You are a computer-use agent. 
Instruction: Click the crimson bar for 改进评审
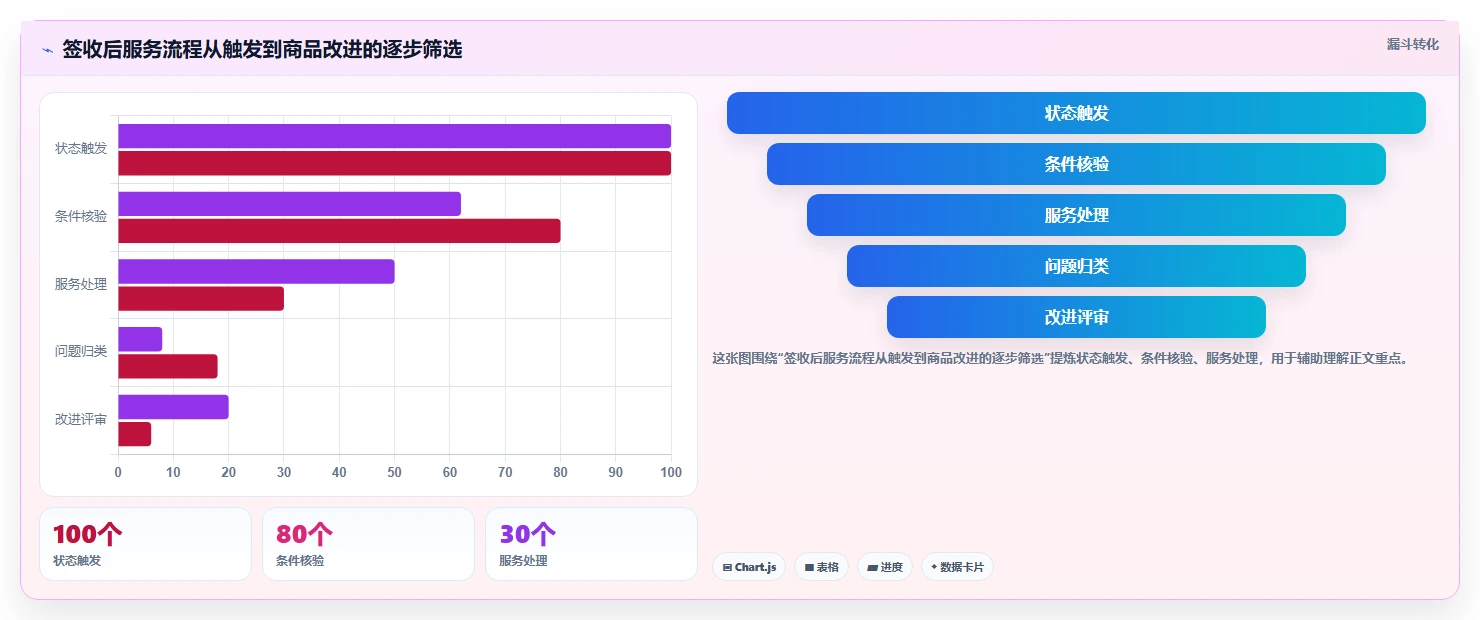pyautogui.click(x=134, y=434)
